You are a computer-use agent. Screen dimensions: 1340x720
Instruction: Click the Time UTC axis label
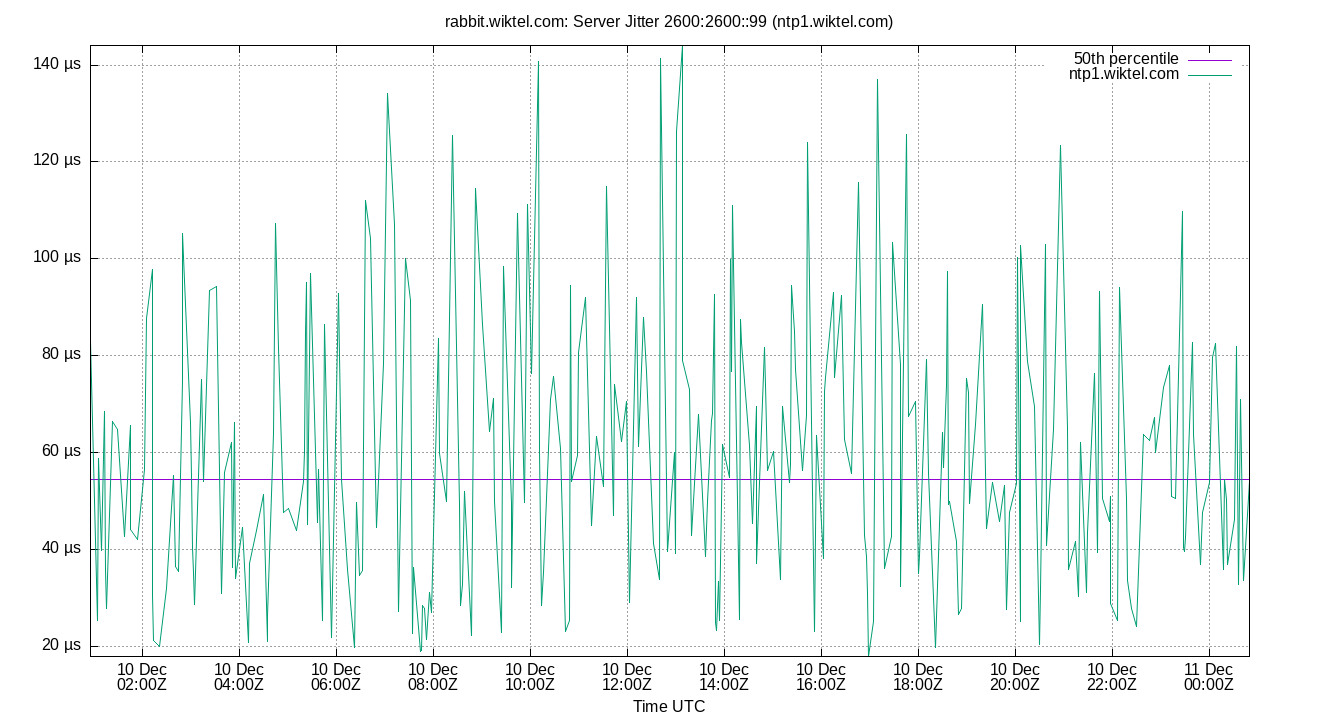[x=669, y=707]
